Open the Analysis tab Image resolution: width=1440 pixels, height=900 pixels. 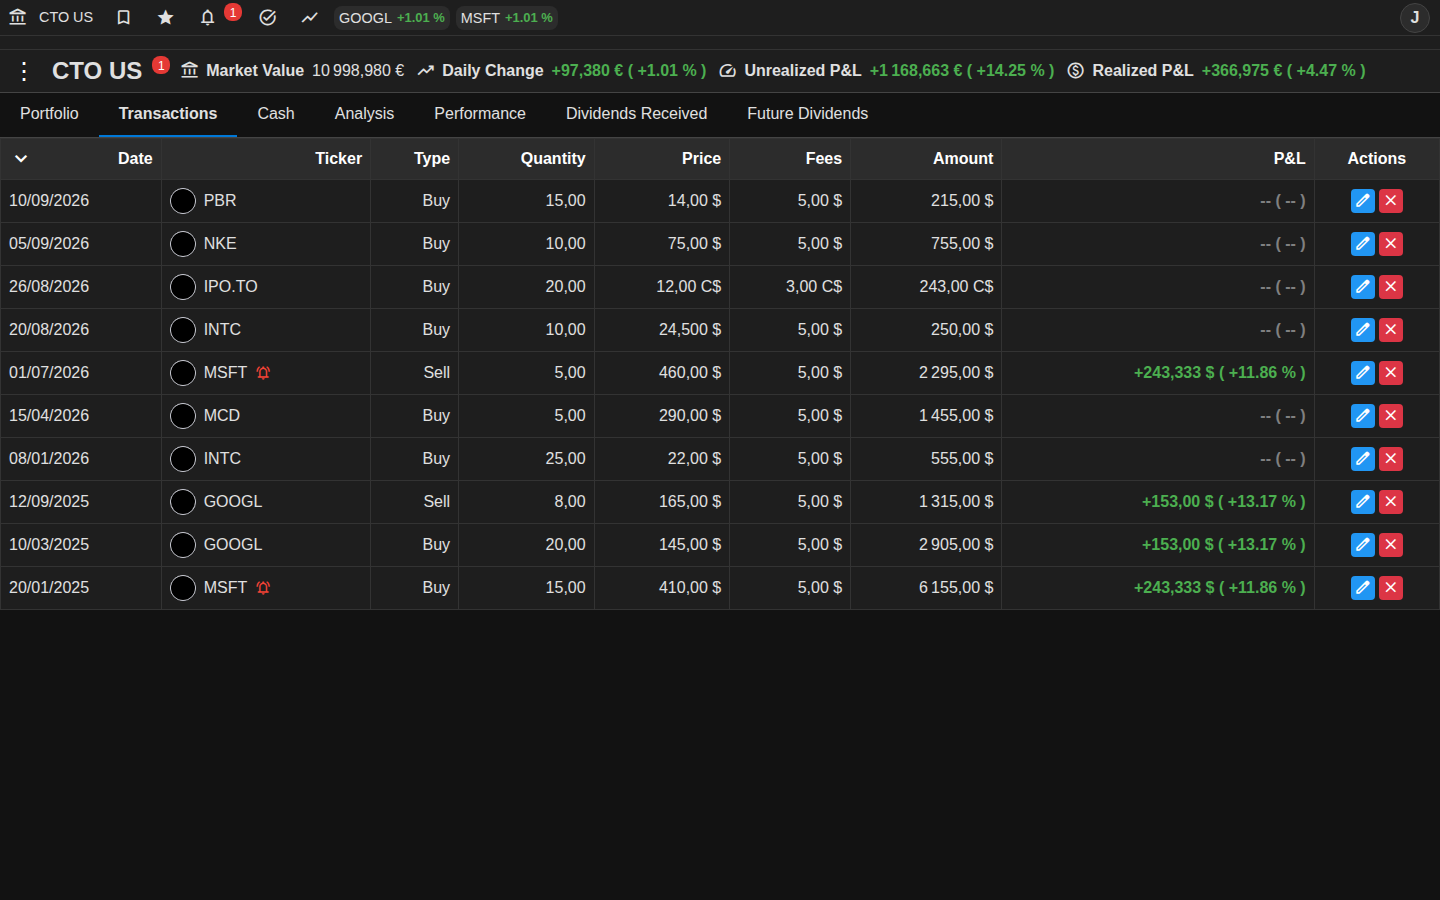[x=364, y=114]
